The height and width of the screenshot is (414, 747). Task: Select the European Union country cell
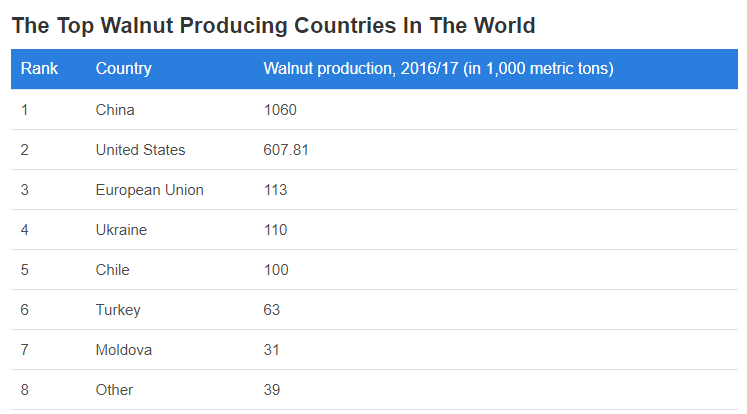(149, 190)
